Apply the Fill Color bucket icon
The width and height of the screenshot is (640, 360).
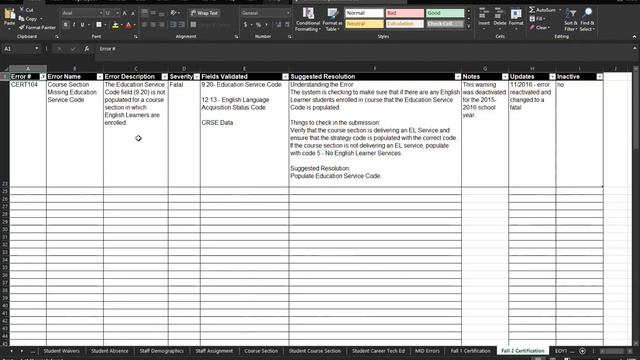click(x=116, y=25)
